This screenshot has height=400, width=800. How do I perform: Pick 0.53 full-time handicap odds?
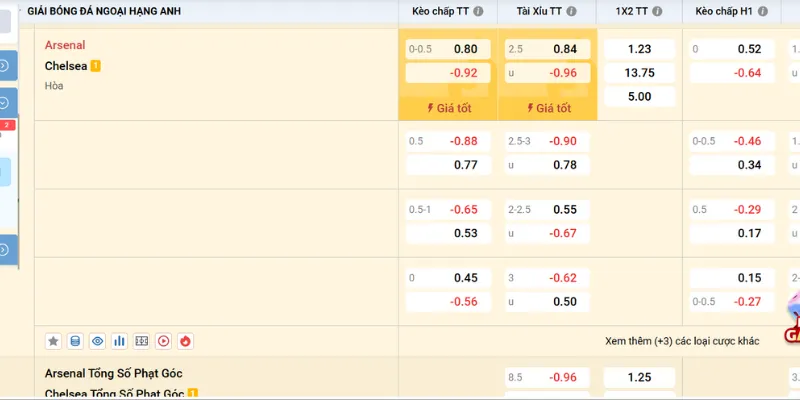(448, 233)
